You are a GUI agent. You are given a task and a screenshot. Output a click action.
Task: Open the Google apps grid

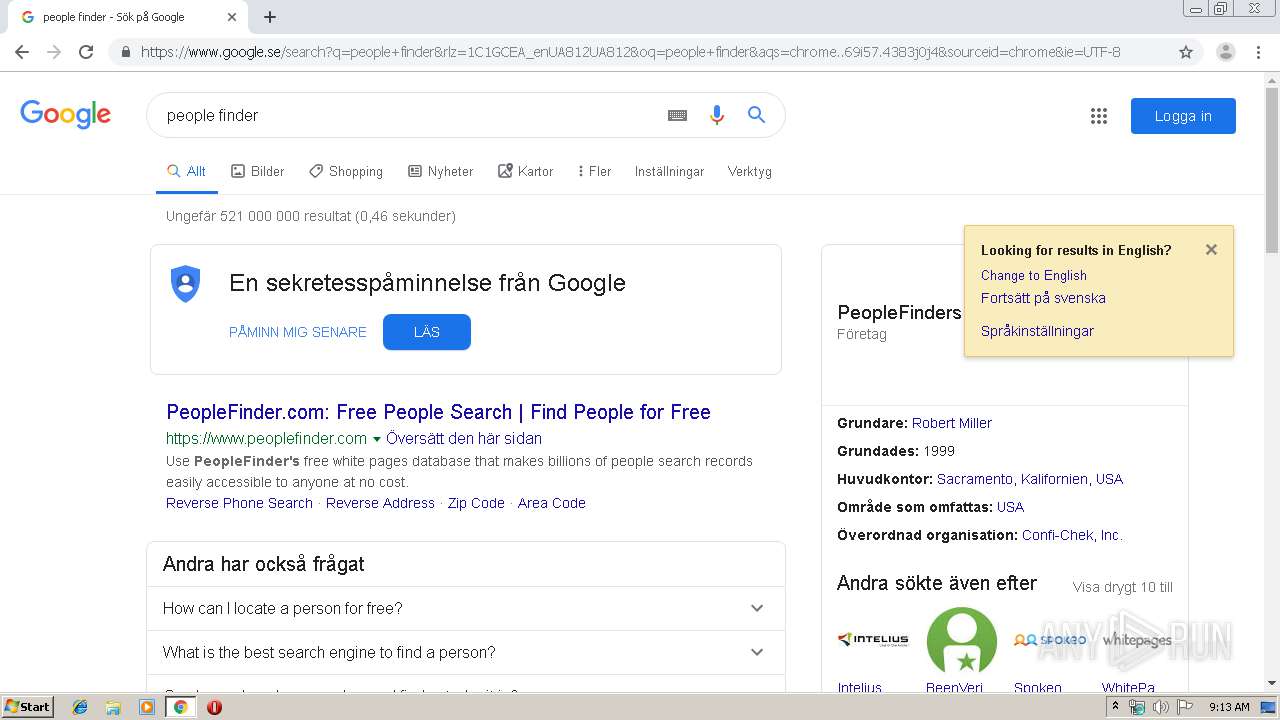[x=1099, y=116]
